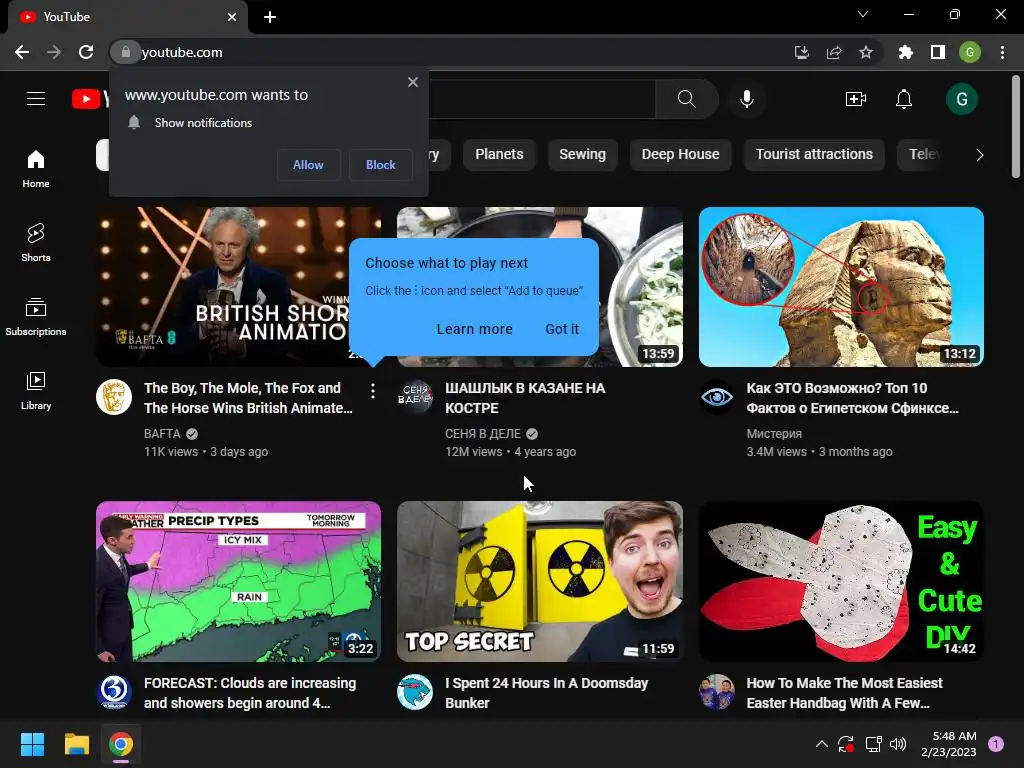
Task: Start voice search with microphone icon
Action: 746,99
